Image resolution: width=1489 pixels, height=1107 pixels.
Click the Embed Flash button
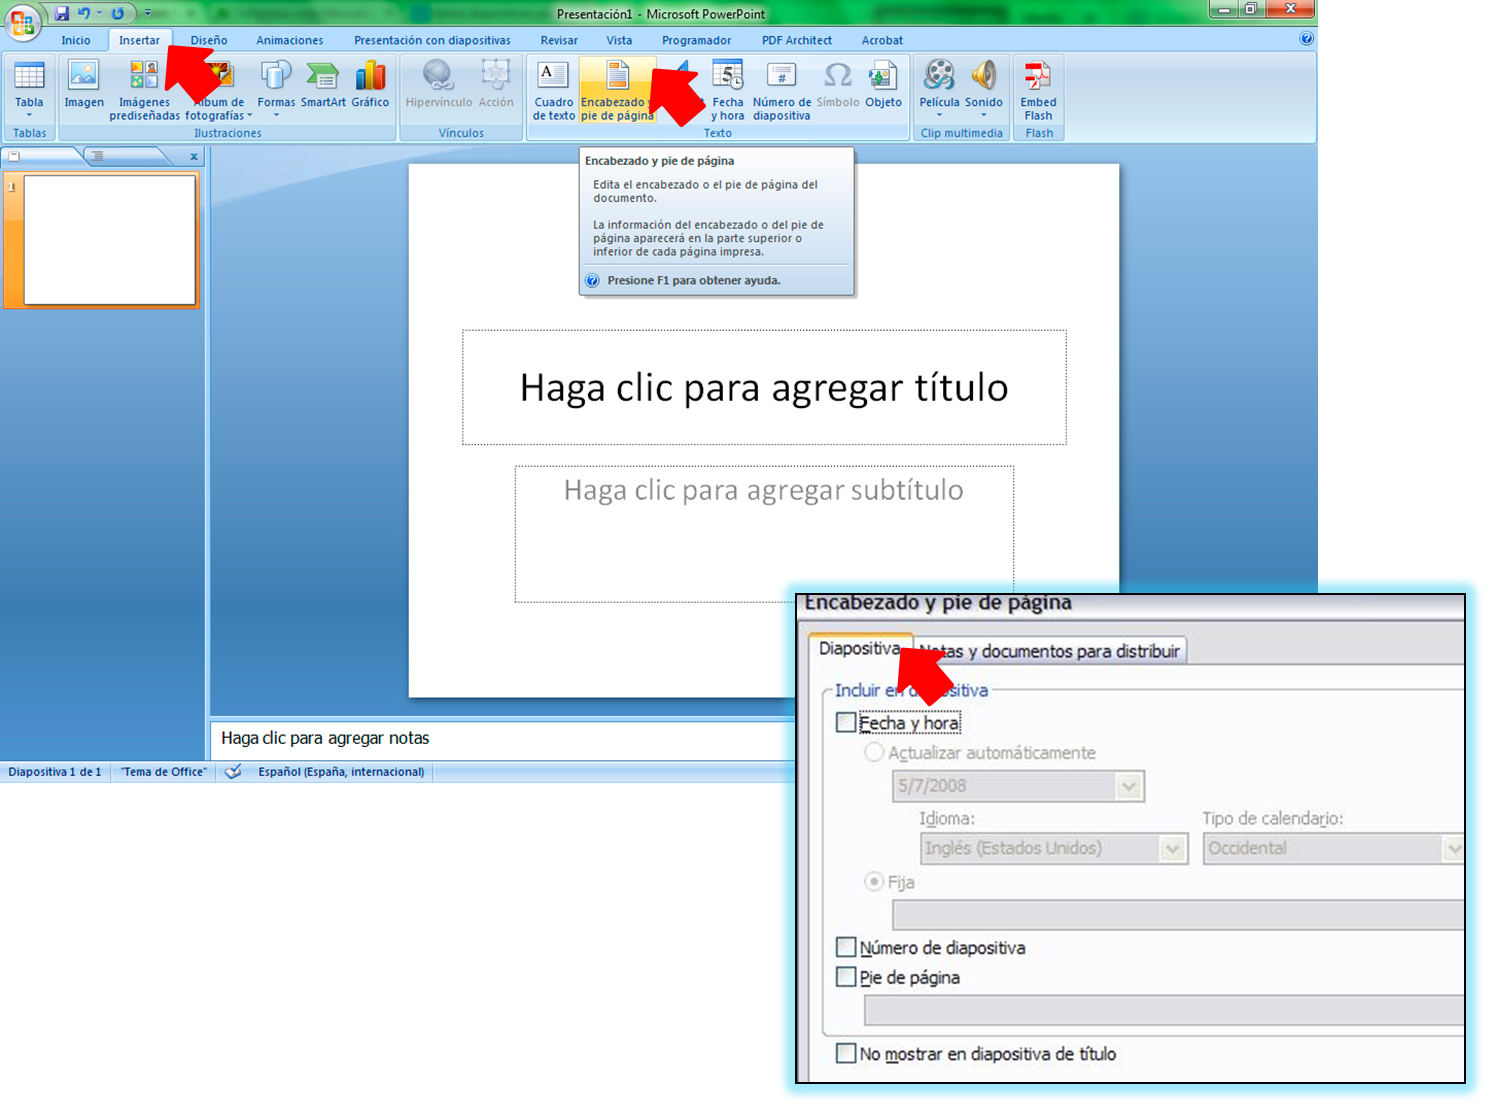(1038, 90)
